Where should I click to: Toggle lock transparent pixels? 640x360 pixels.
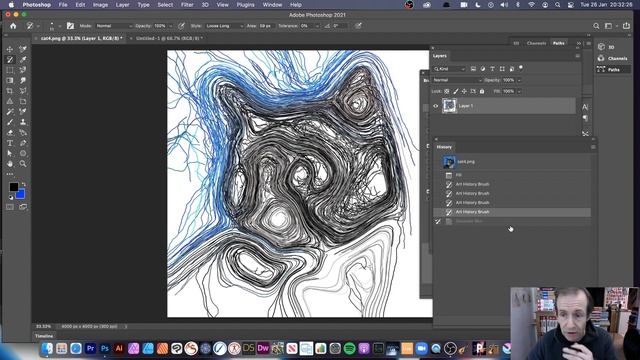[447, 91]
